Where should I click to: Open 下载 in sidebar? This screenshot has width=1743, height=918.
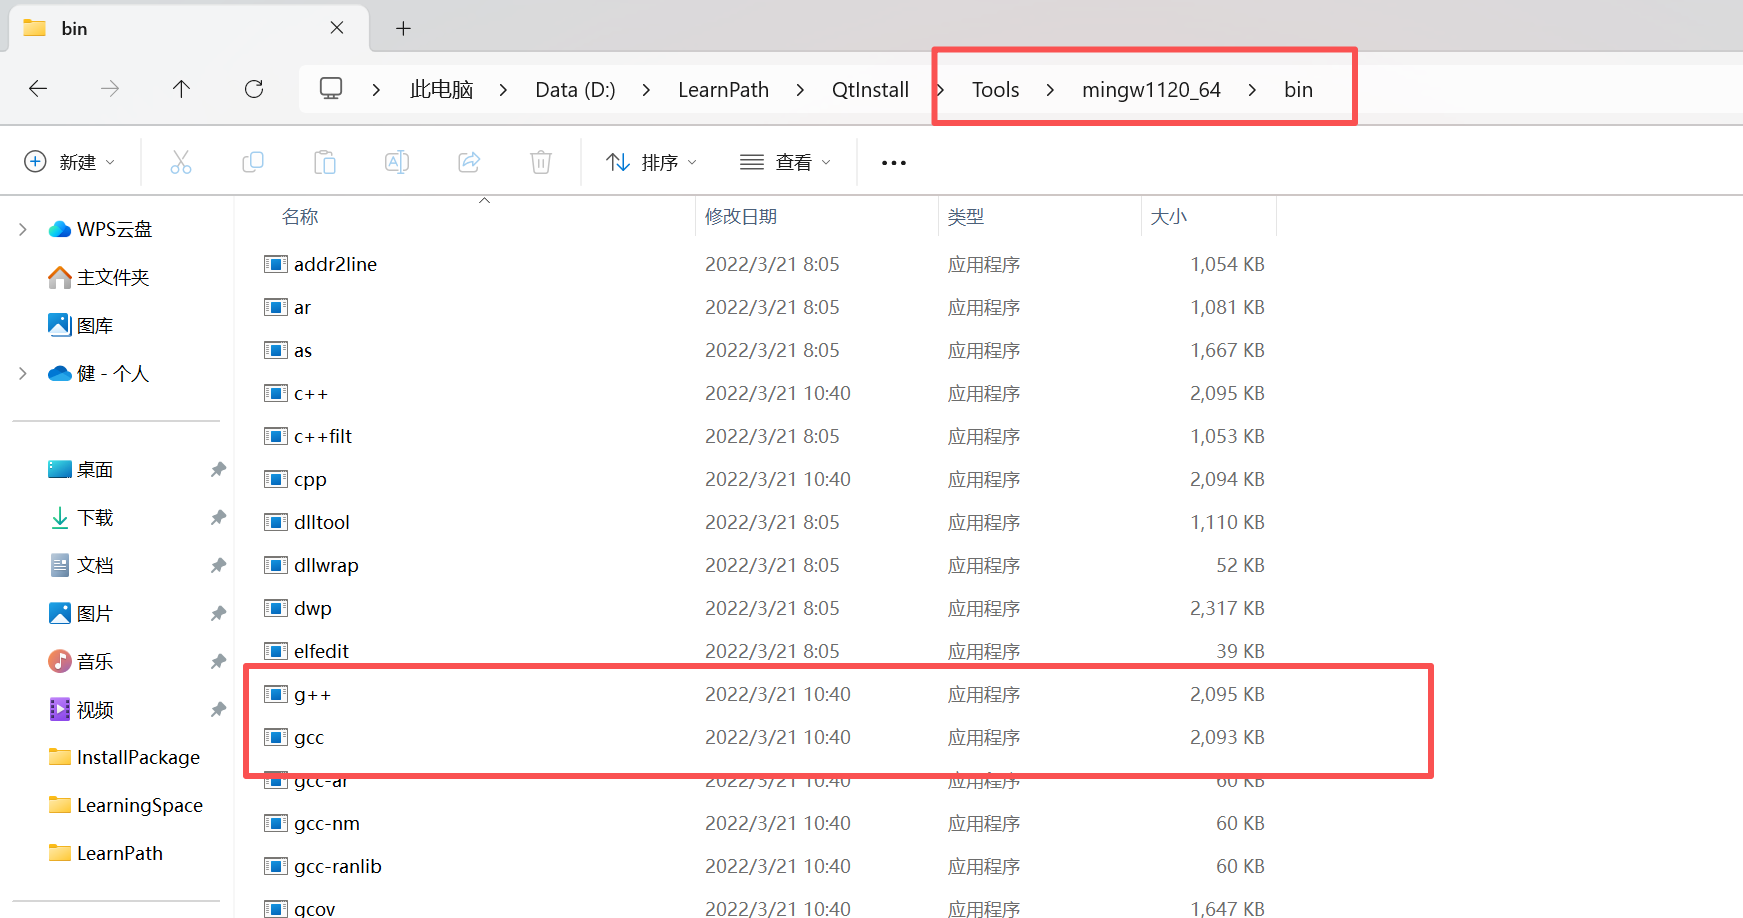[80, 517]
